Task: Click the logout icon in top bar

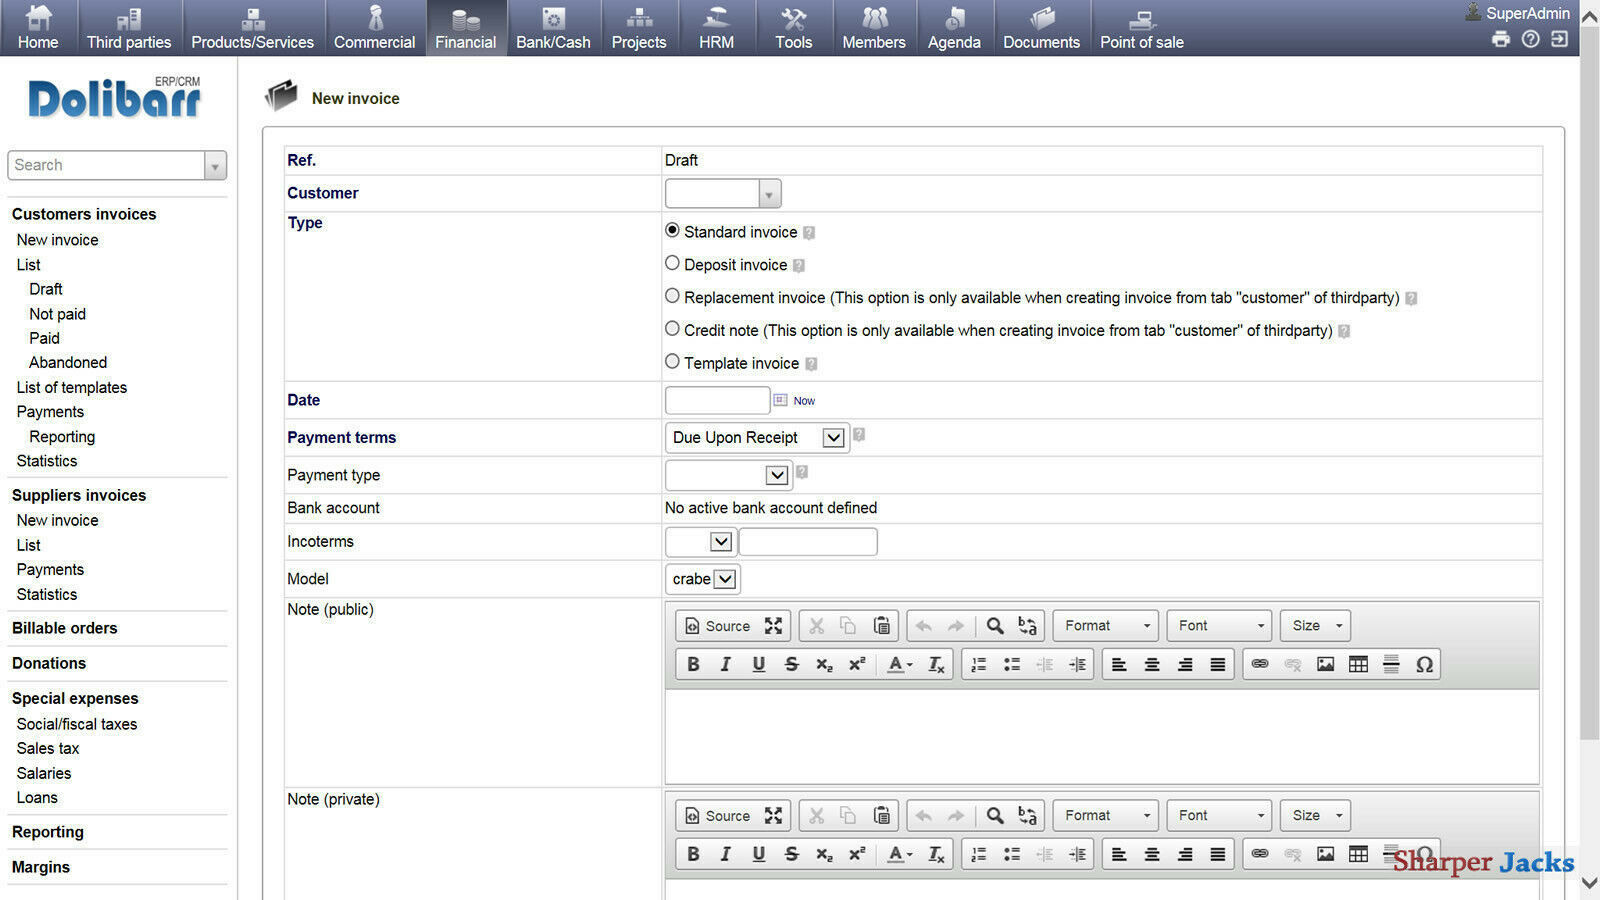Action: click(x=1559, y=39)
